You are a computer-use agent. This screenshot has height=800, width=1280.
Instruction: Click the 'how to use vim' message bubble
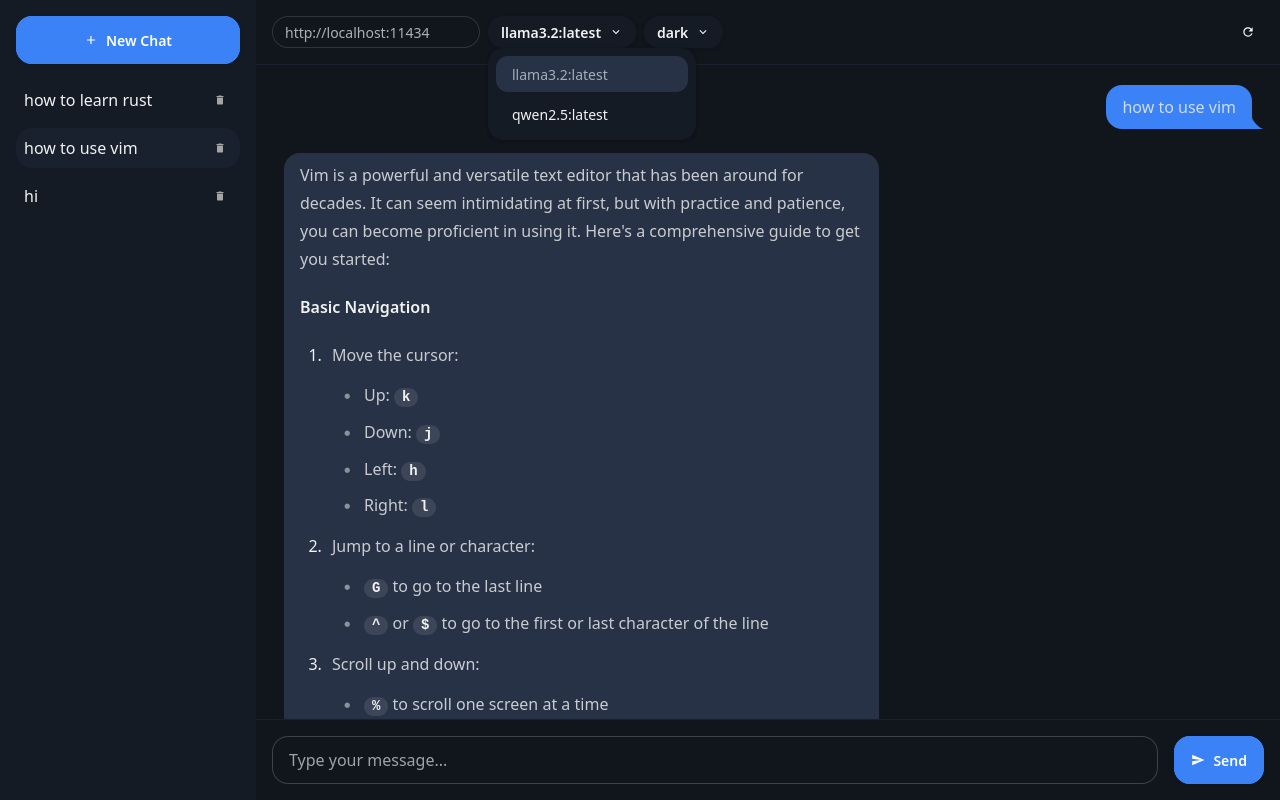pyautogui.click(x=1178, y=107)
